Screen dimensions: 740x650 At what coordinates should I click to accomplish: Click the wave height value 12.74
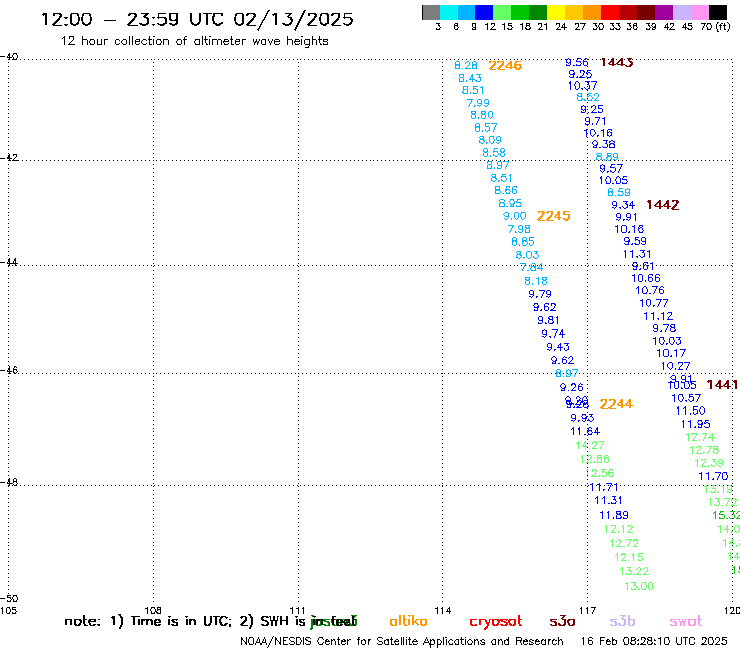tap(700, 438)
